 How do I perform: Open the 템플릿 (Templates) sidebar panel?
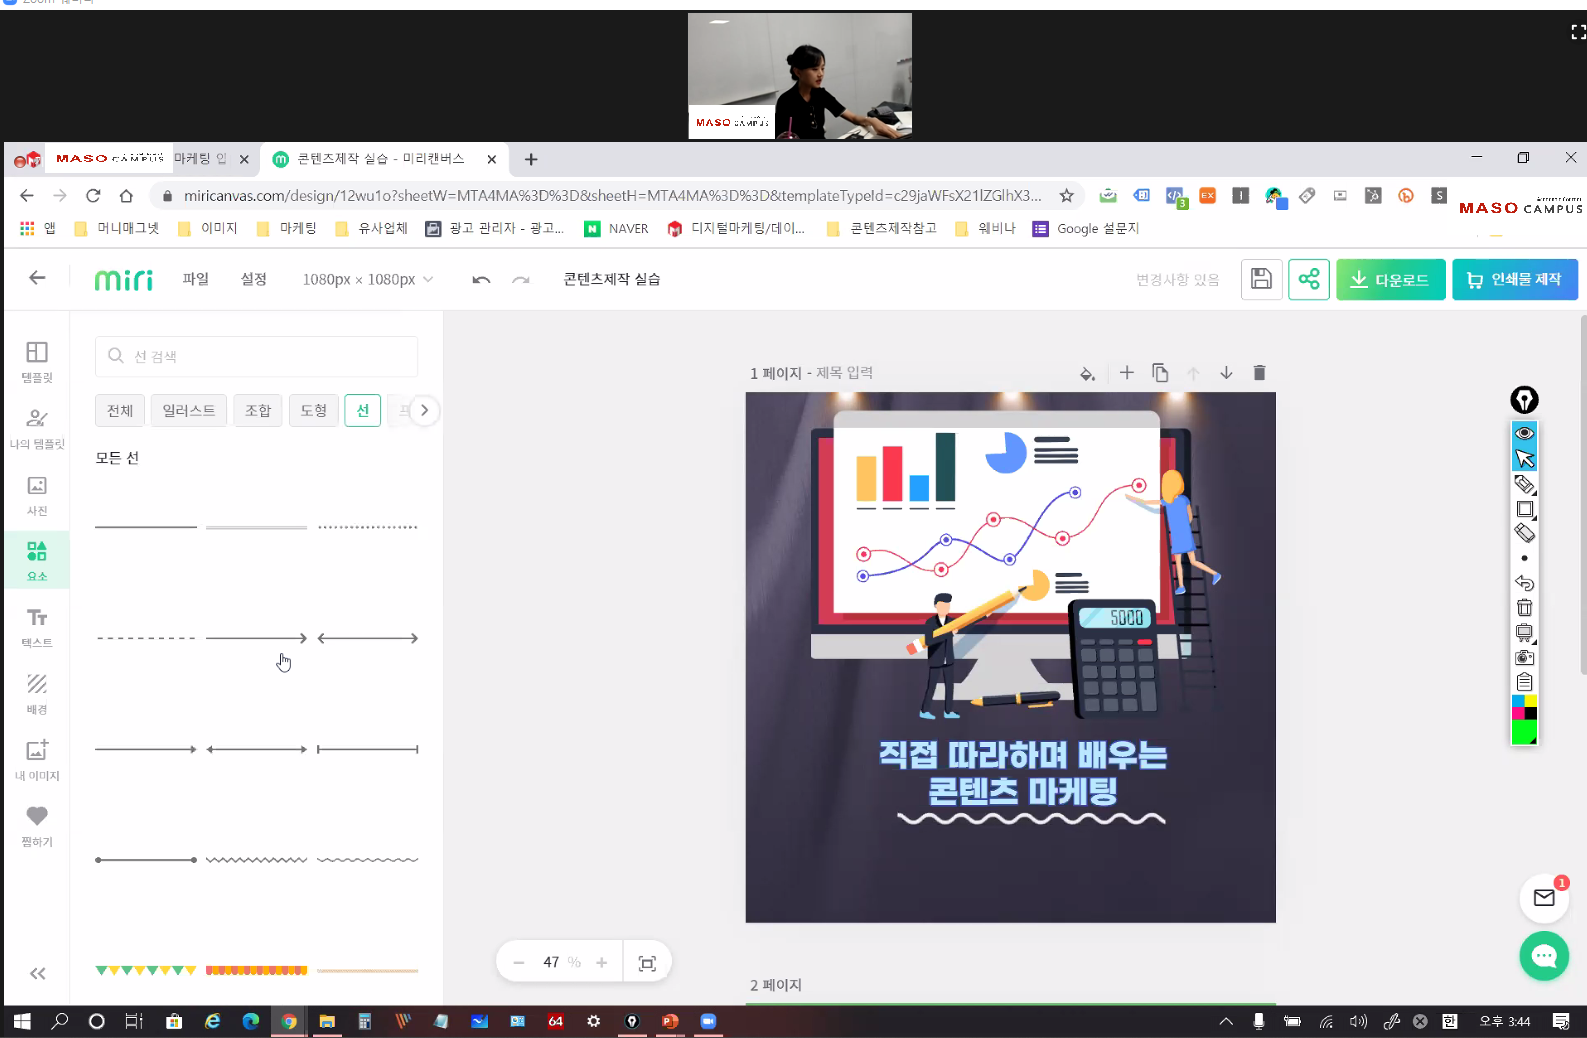point(37,362)
